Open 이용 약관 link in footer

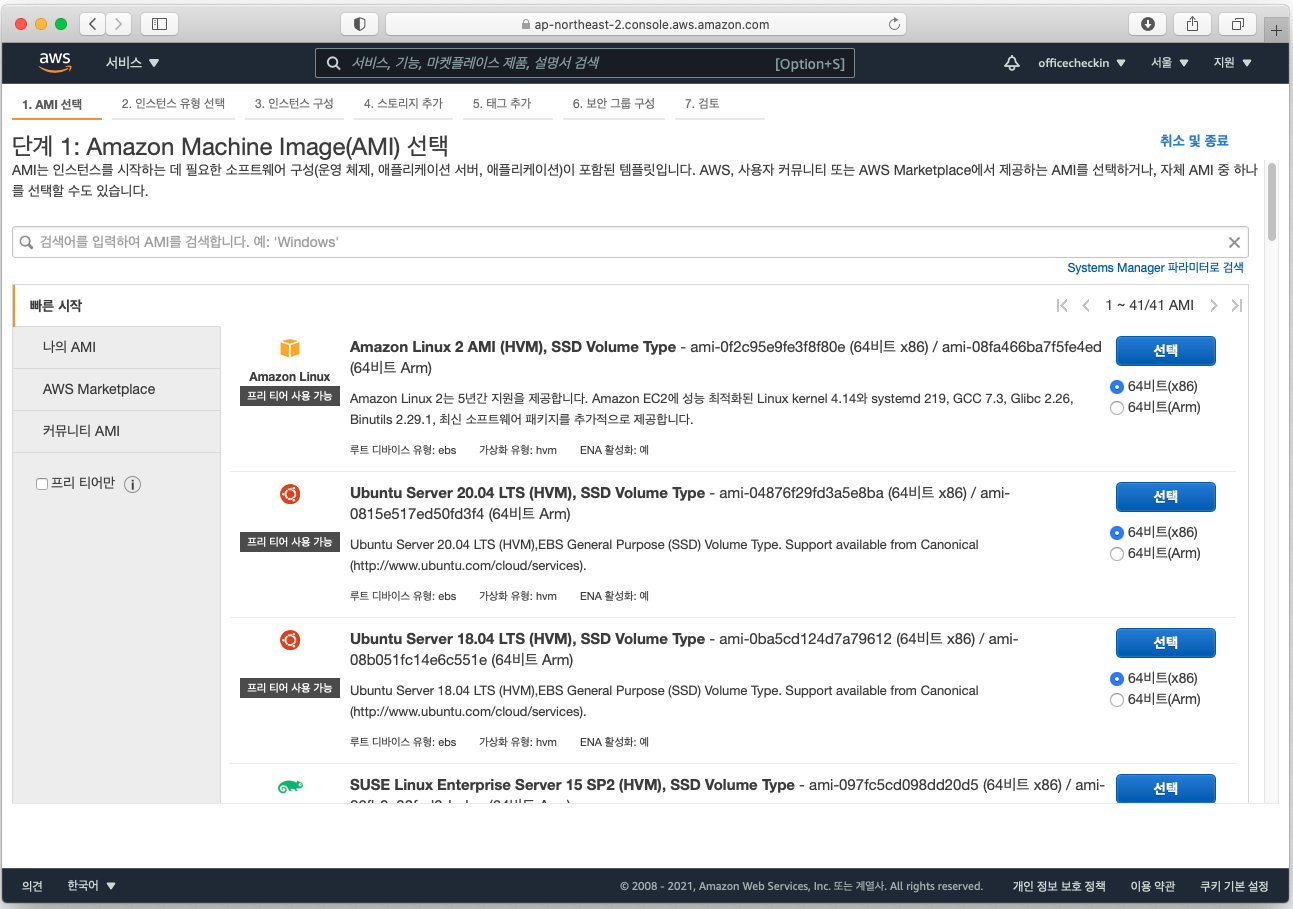coord(1153,886)
